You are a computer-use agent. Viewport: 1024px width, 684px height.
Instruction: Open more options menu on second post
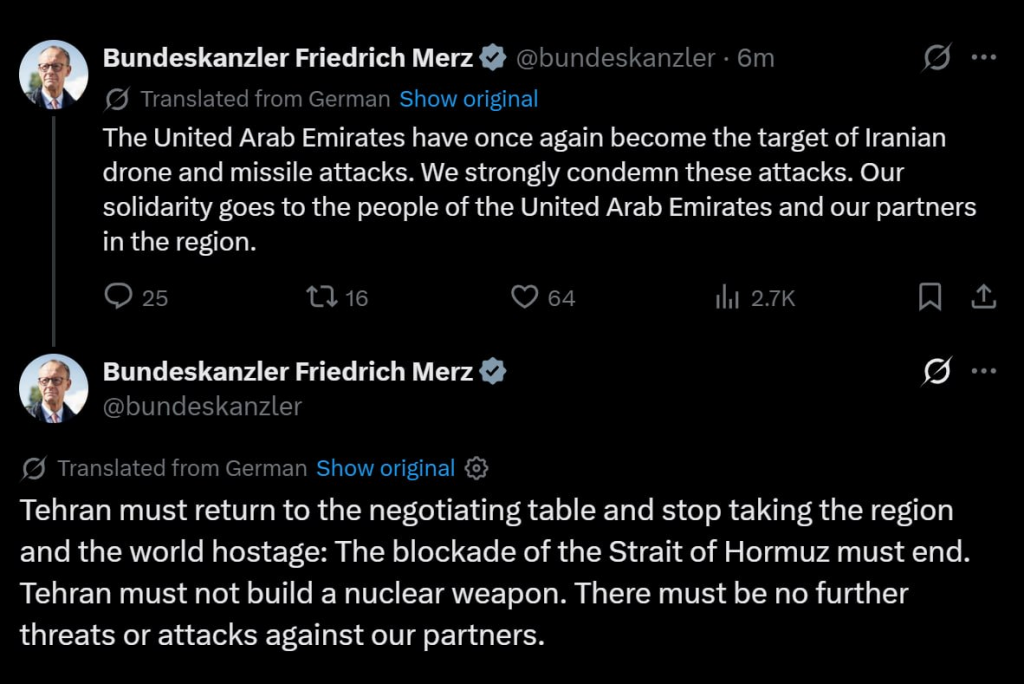[x=984, y=371]
